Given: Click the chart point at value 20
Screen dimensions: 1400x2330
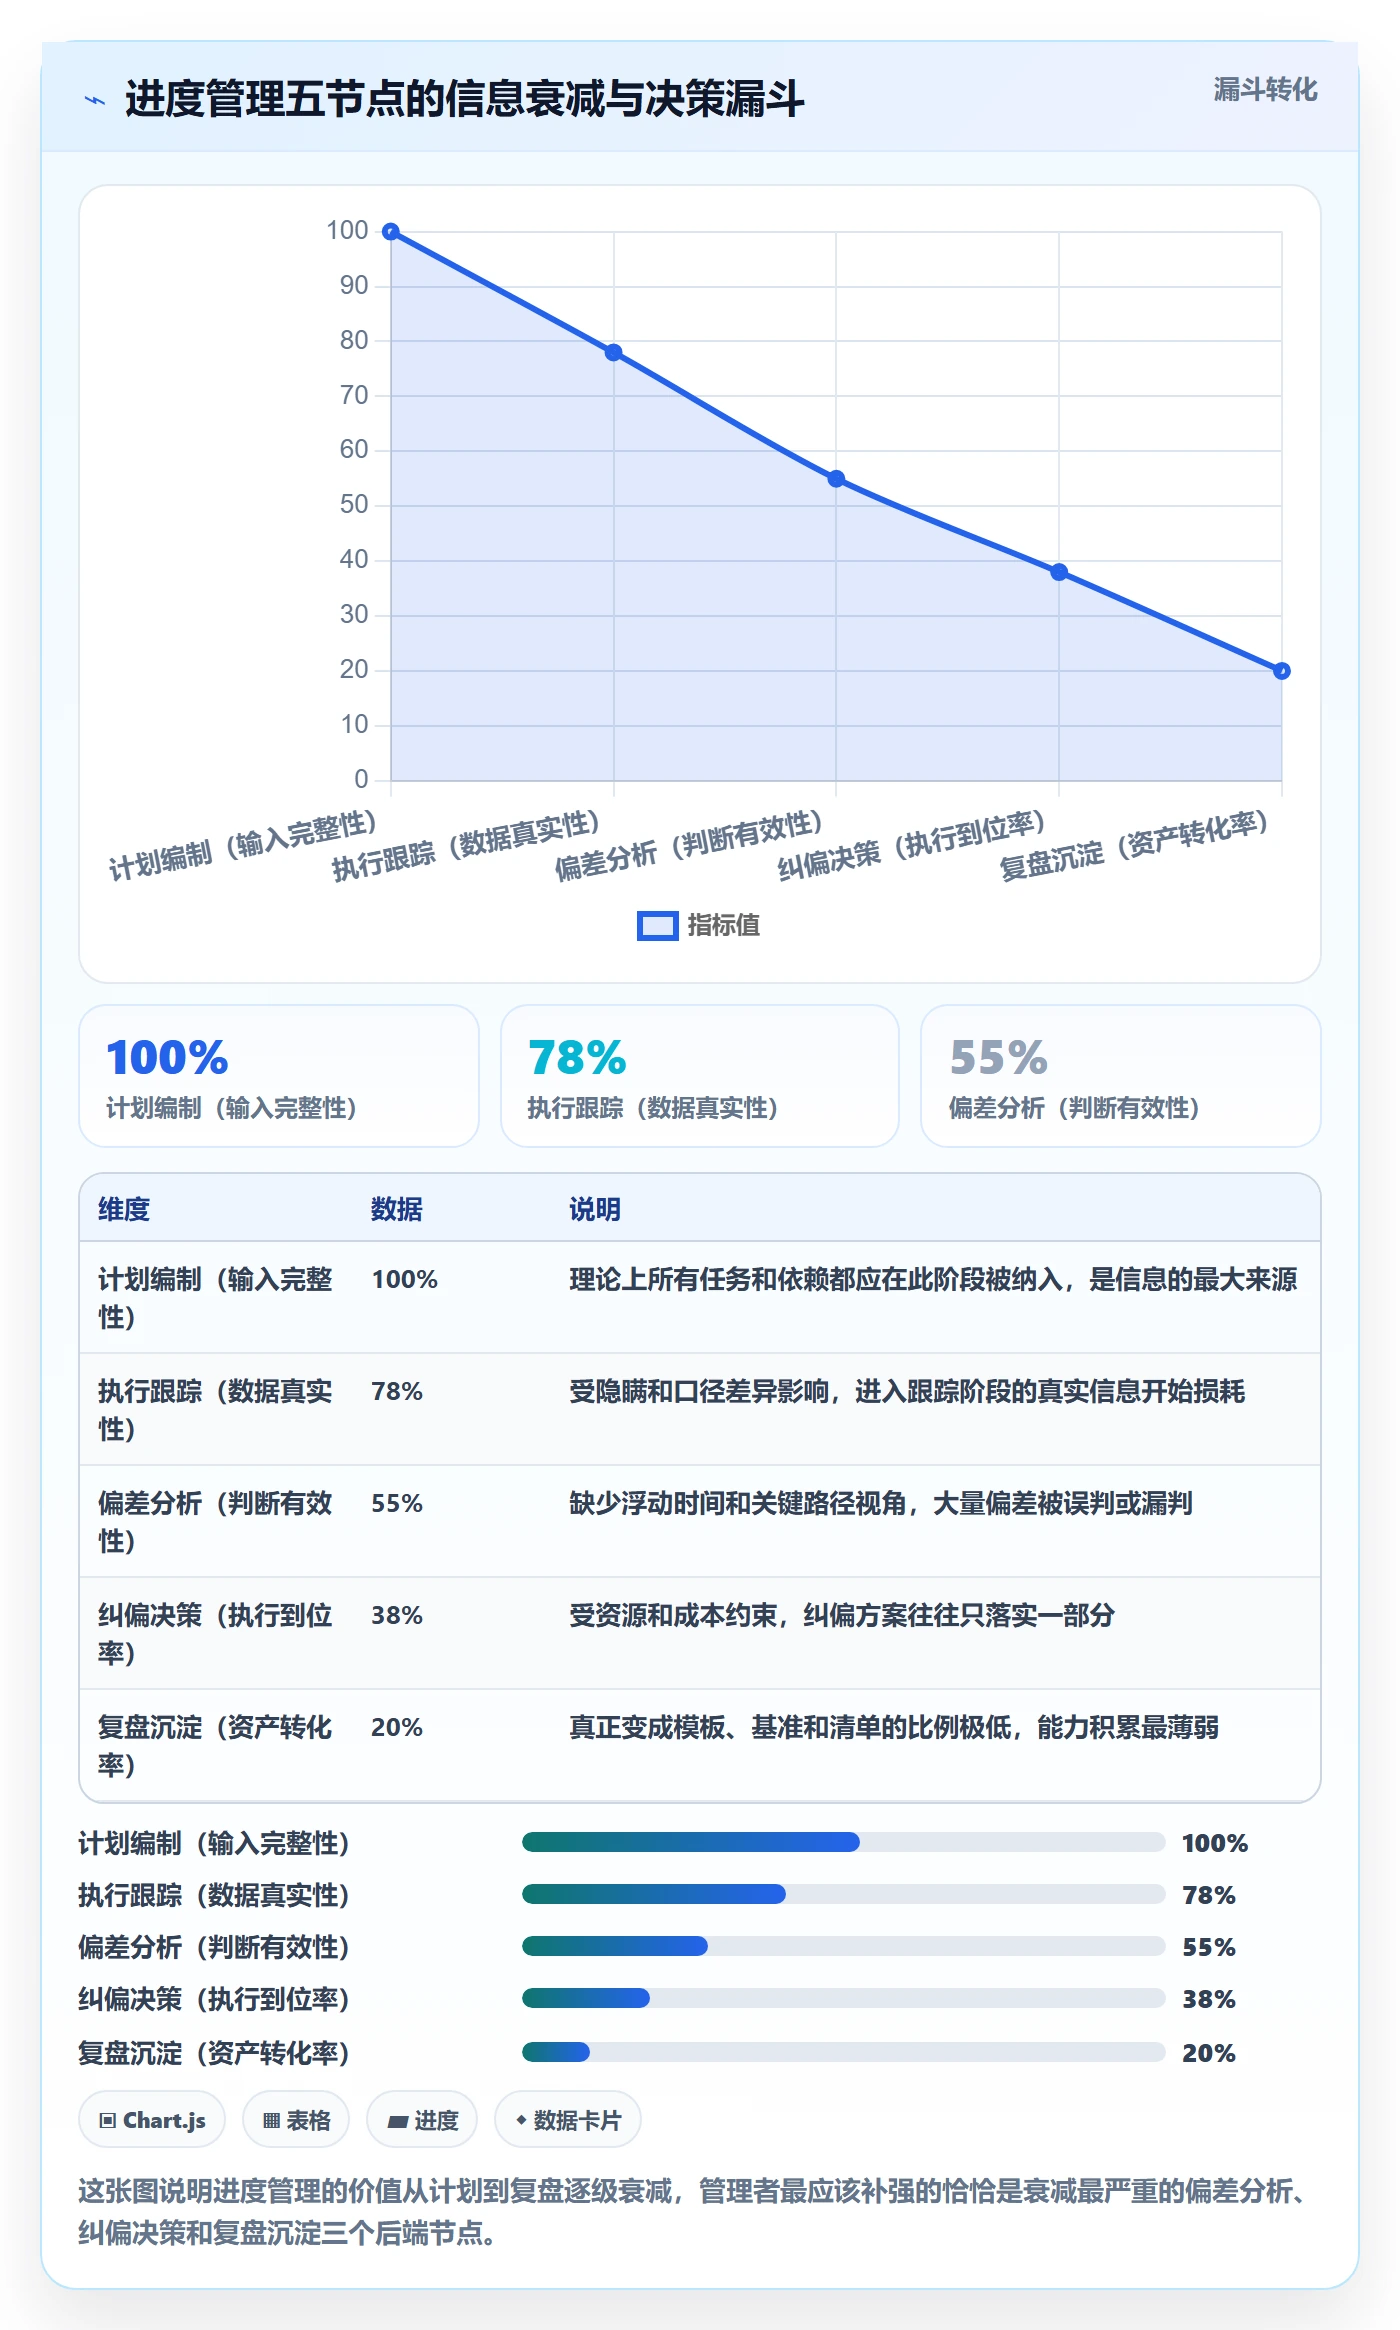Looking at the screenshot, I should (x=1282, y=671).
